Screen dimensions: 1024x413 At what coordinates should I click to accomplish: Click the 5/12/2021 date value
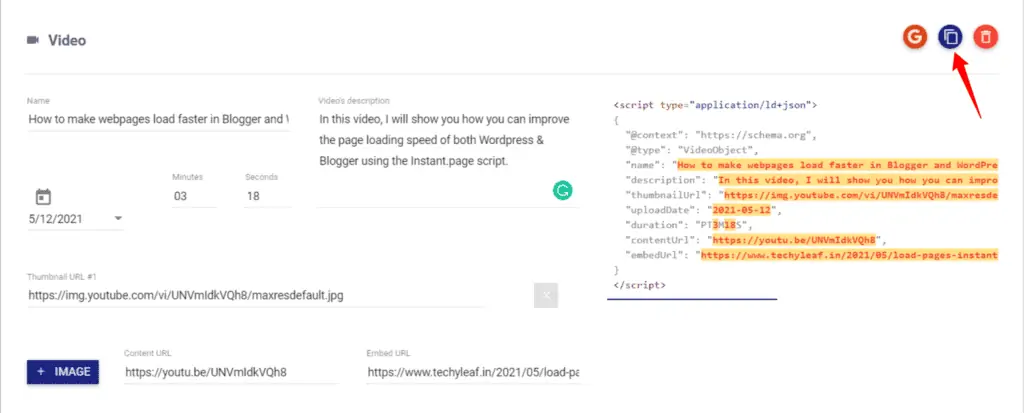(56, 219)
